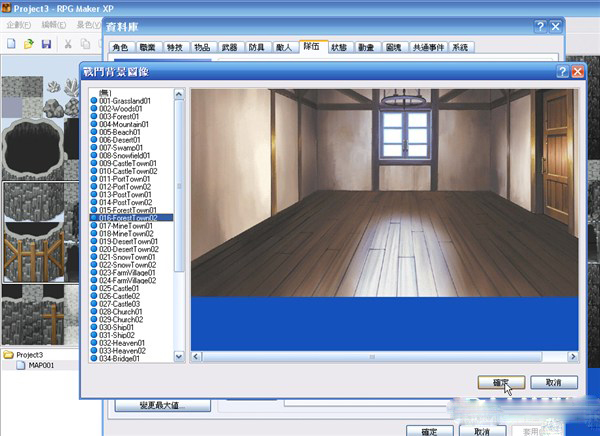Image resolution: width=600 pixels, height=436 pixels.
Task: Confirm selection with 確定 in background dialog
Action: point(501,382)
